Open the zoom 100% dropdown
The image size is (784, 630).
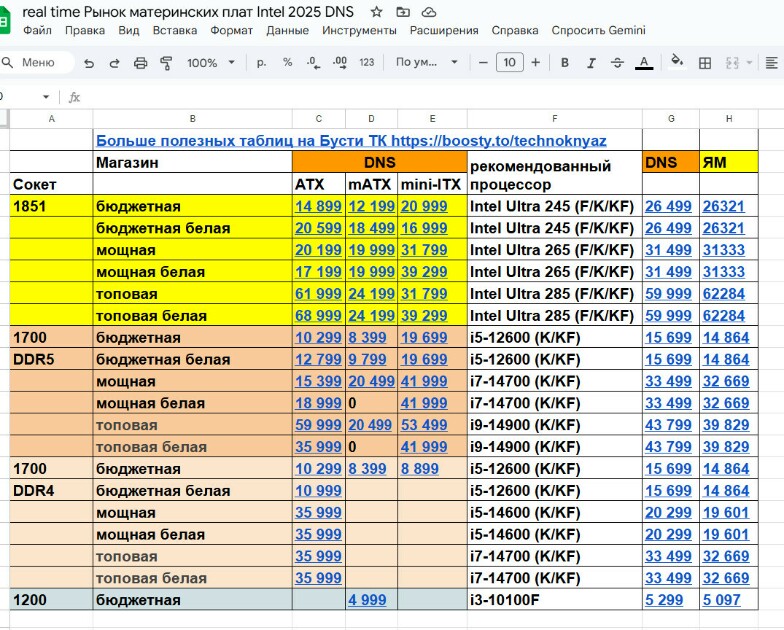pos(210,63)
